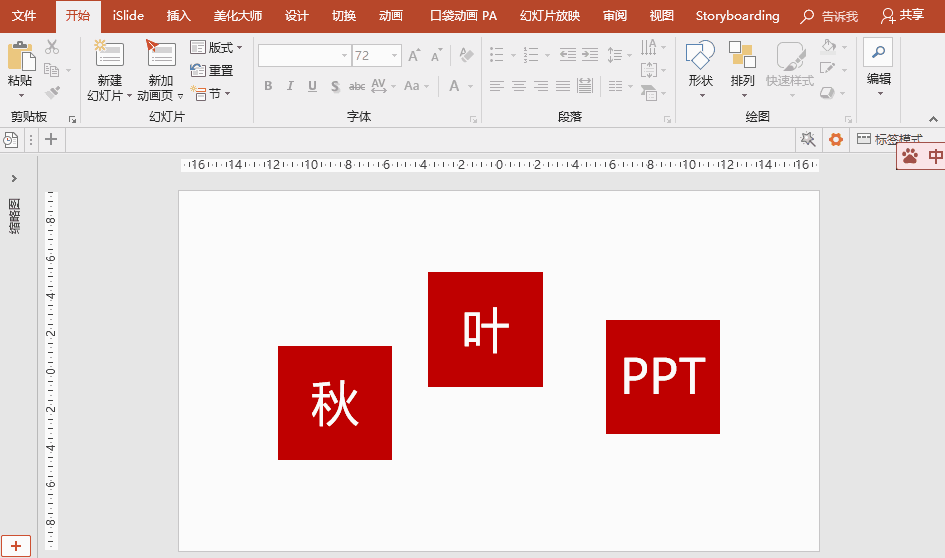This screenshot has height=558, width=945.
Task: Click the 共享 Share button
Action: (903, 16)
